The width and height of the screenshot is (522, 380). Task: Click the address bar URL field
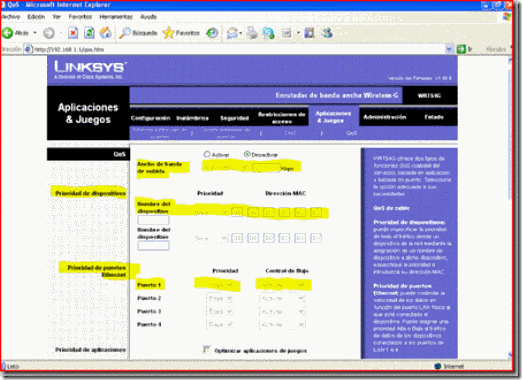click(x=238, y=49)
